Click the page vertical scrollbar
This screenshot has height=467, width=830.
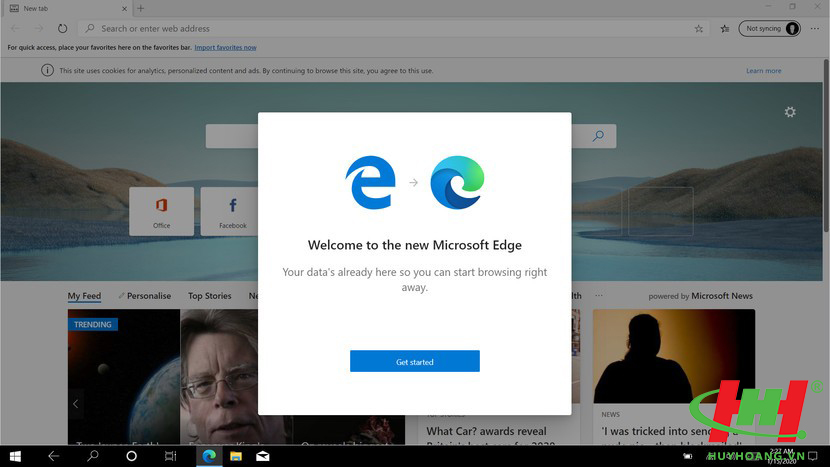[826, 146]
